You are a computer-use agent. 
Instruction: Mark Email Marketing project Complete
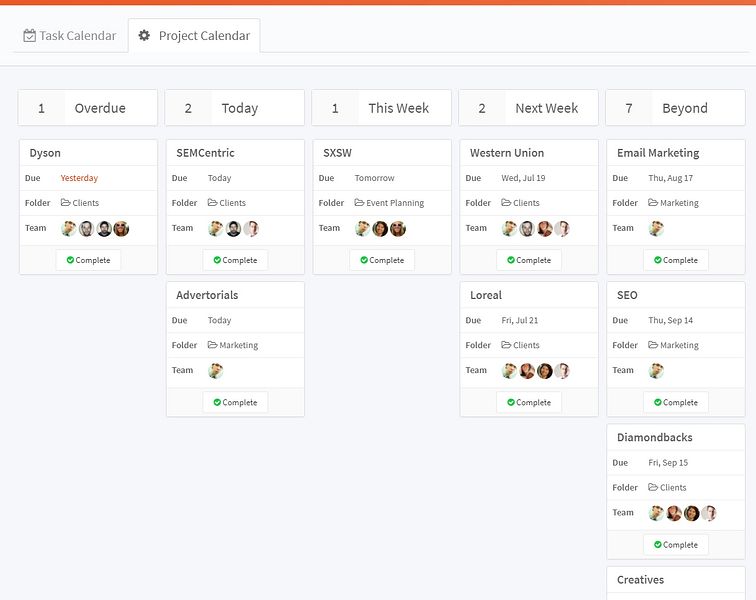pos(676,260)
